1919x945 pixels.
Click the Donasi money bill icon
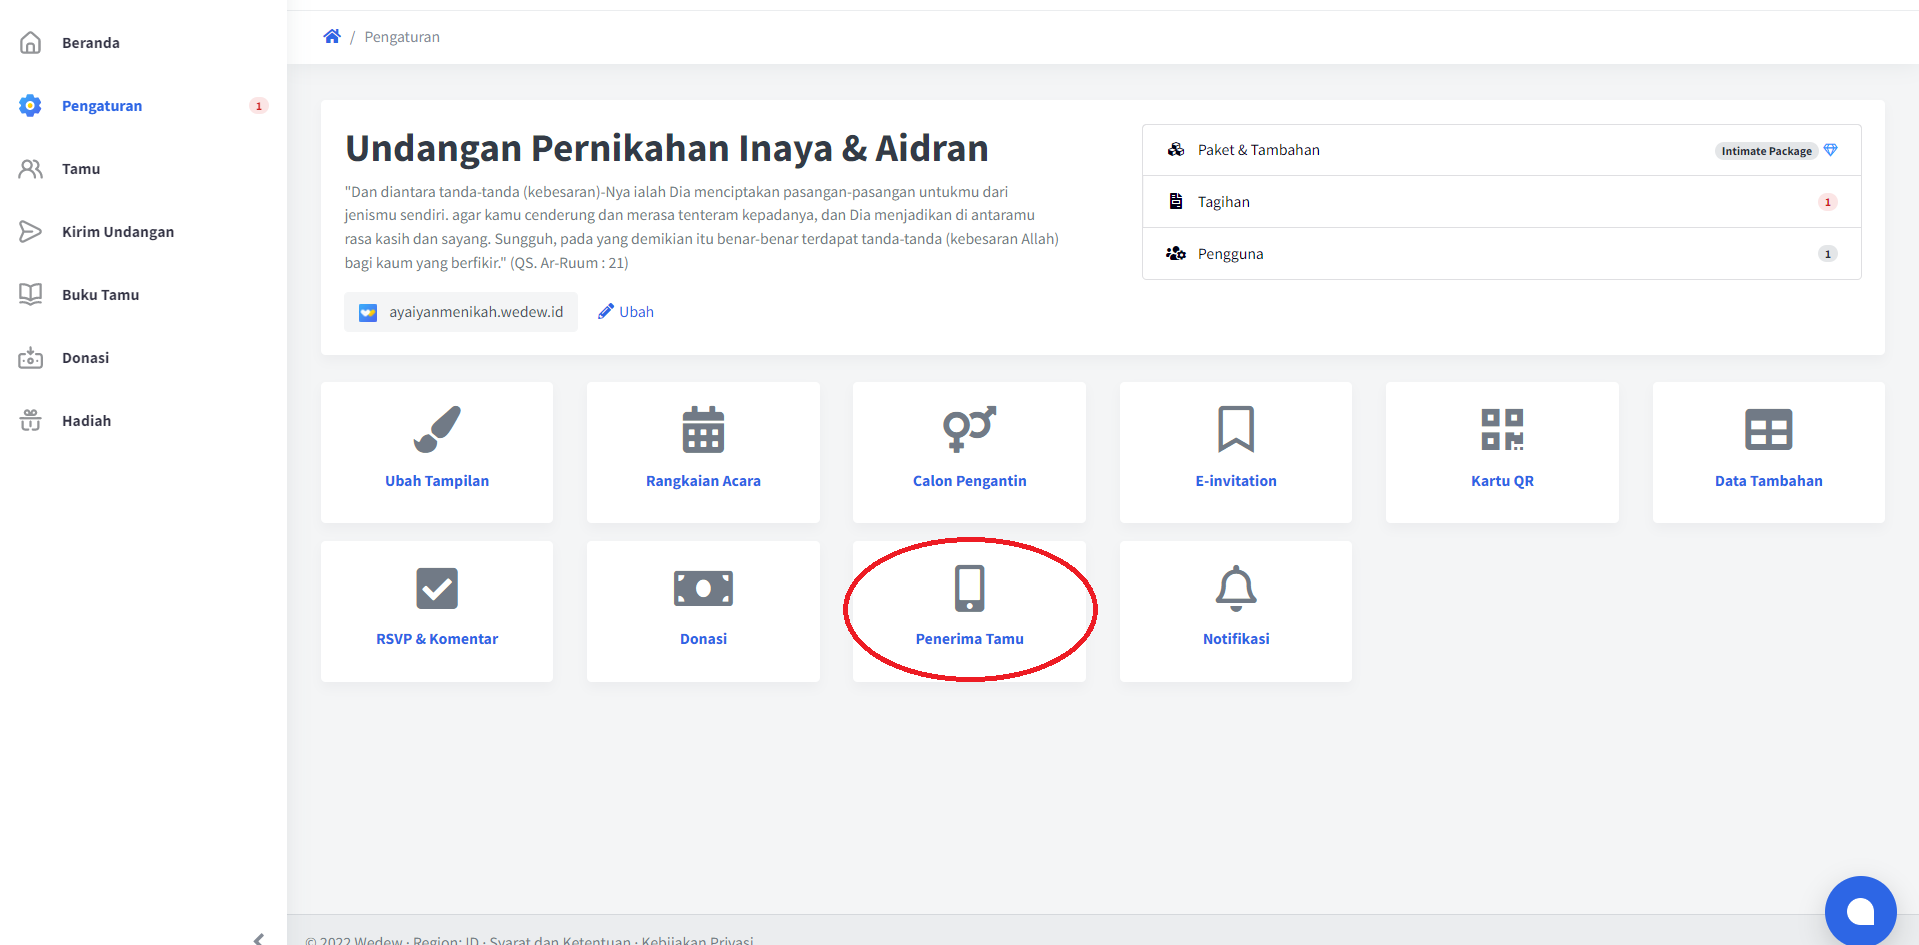pyautogui.click(x=703, y=588)
